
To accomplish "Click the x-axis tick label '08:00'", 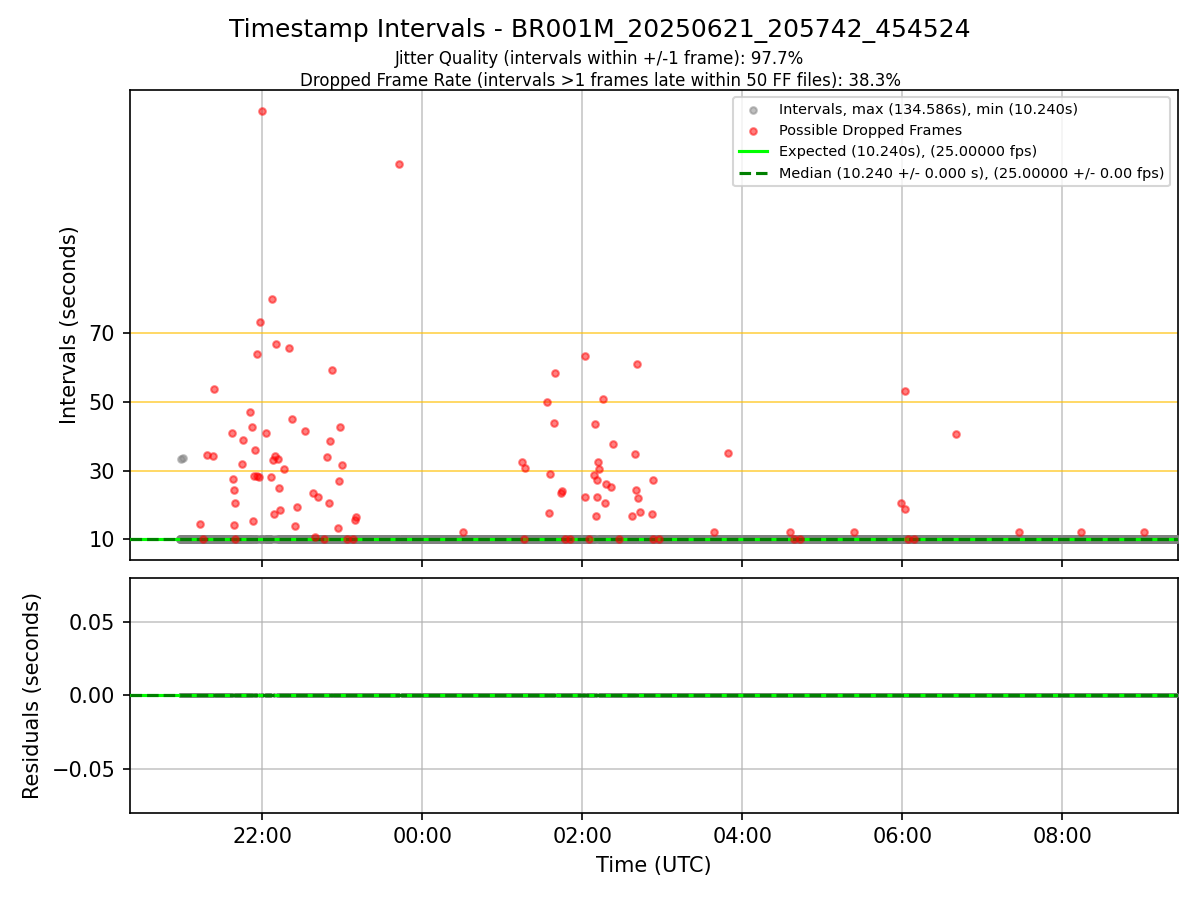I will [1062, 836].
